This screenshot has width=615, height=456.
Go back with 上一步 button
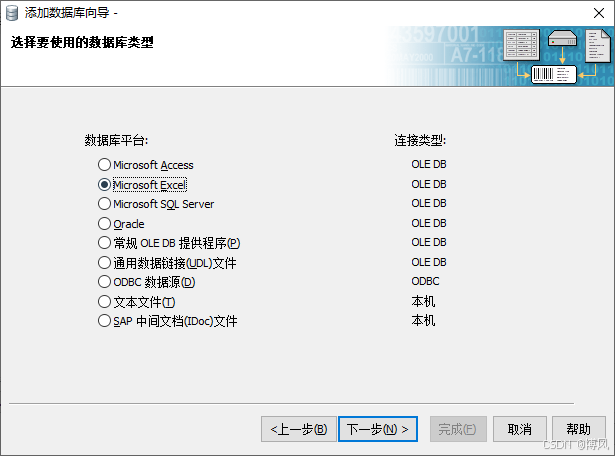tap(298, 429)
